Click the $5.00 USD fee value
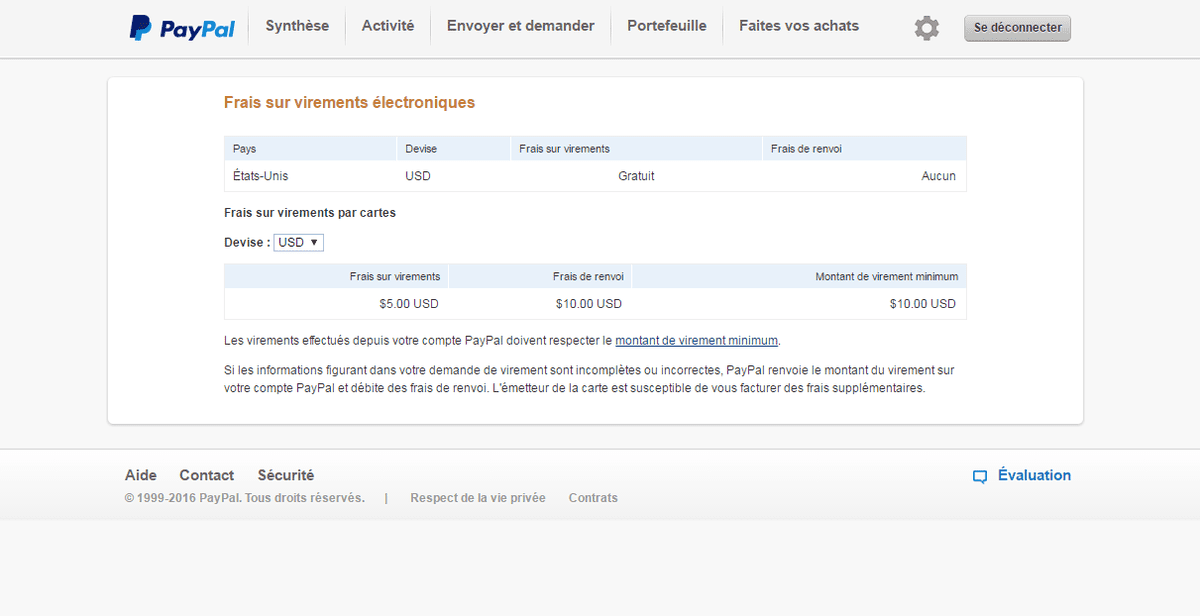The image size is (1200, 616). pyautogui.click(x=408, y=304)
